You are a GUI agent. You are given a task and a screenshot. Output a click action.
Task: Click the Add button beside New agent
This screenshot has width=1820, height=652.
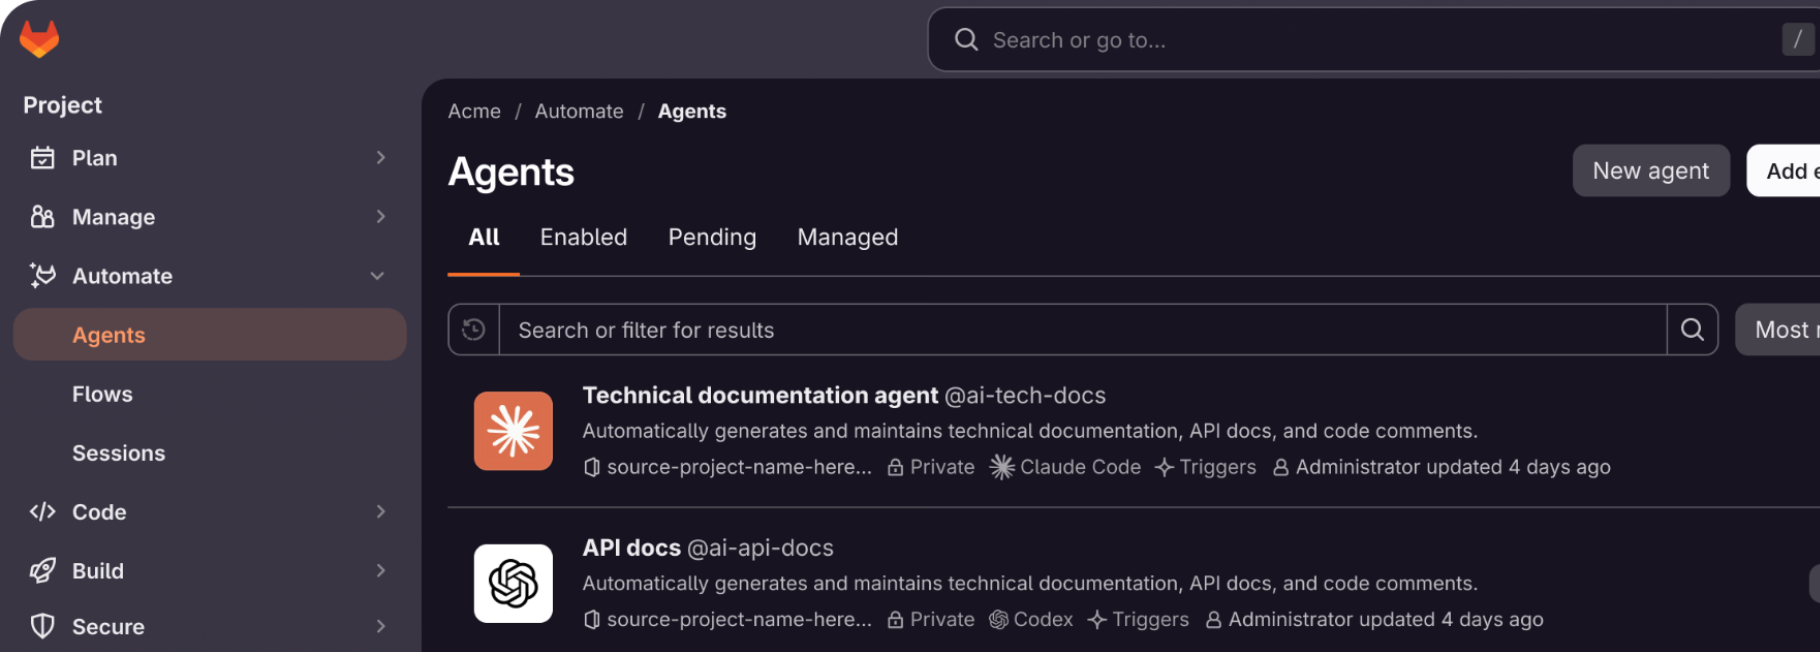(1784, 171)
